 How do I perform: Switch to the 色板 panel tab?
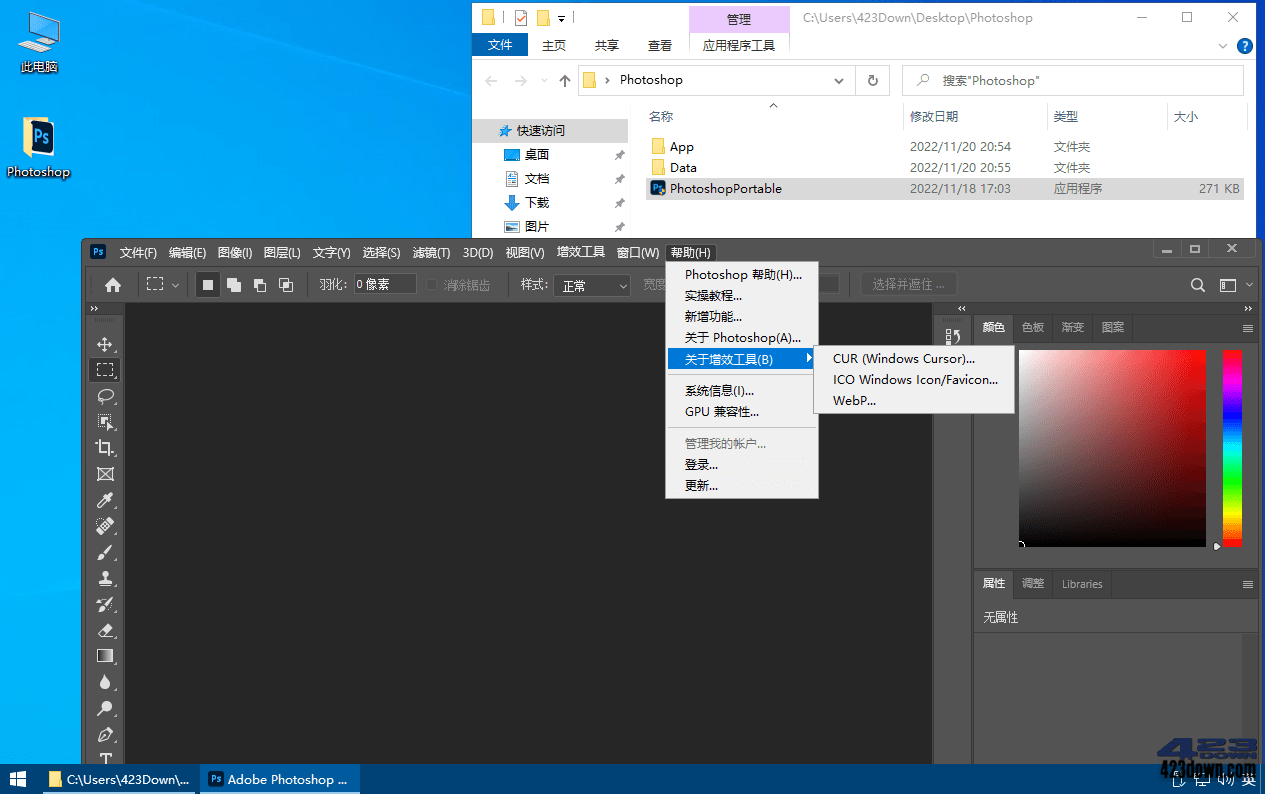pos(1032,327)
